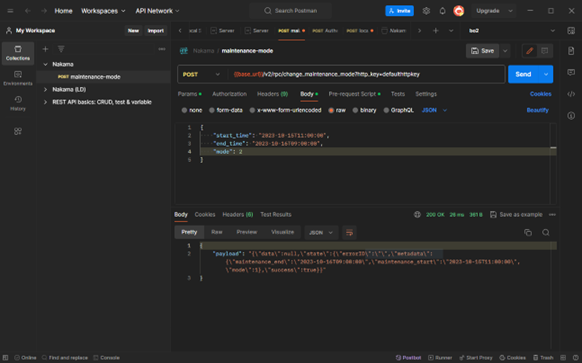
Task: Open the tabs list dropdown chevron
Action: 451,30
